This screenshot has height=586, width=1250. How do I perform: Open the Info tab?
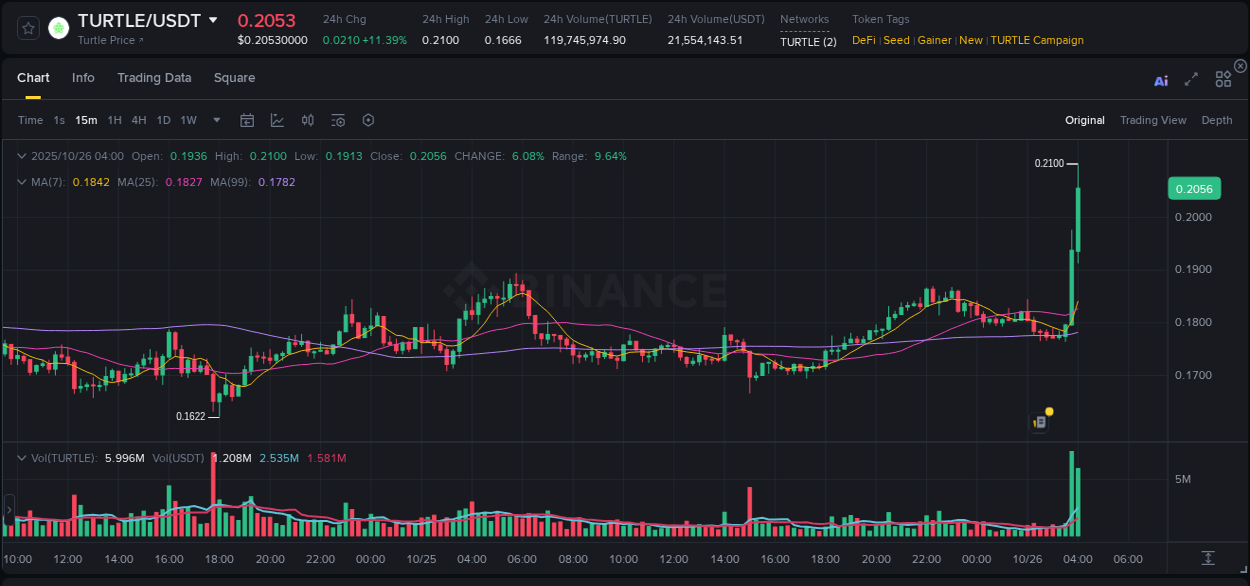[83, 78]
